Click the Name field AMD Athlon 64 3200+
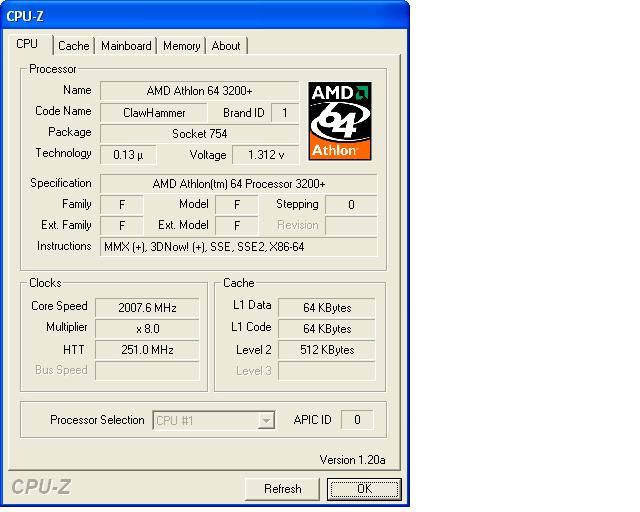The width and height of the screenshot is (640, 512). [200, 91]
